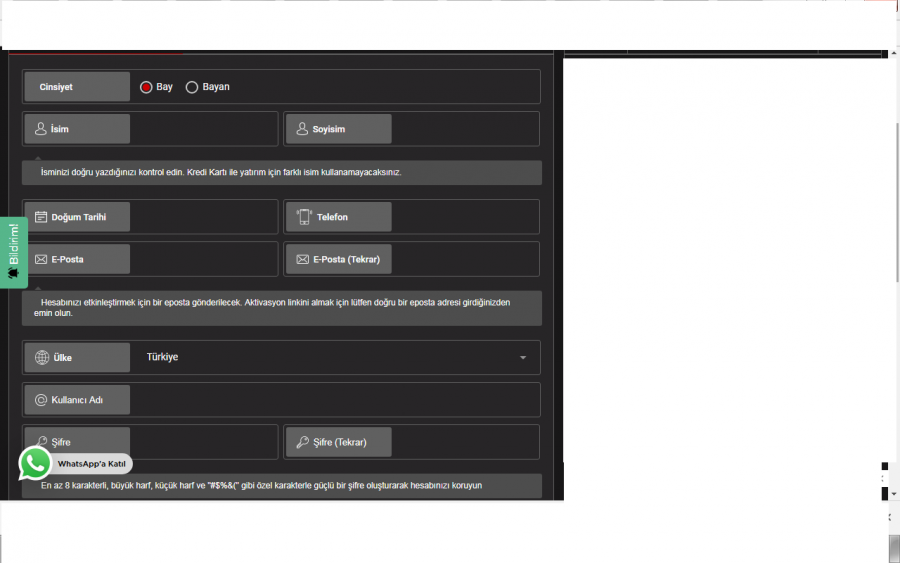Click the Ülke globe icon
The width and height of the screenshot is (900, 563).
(42, 357)
